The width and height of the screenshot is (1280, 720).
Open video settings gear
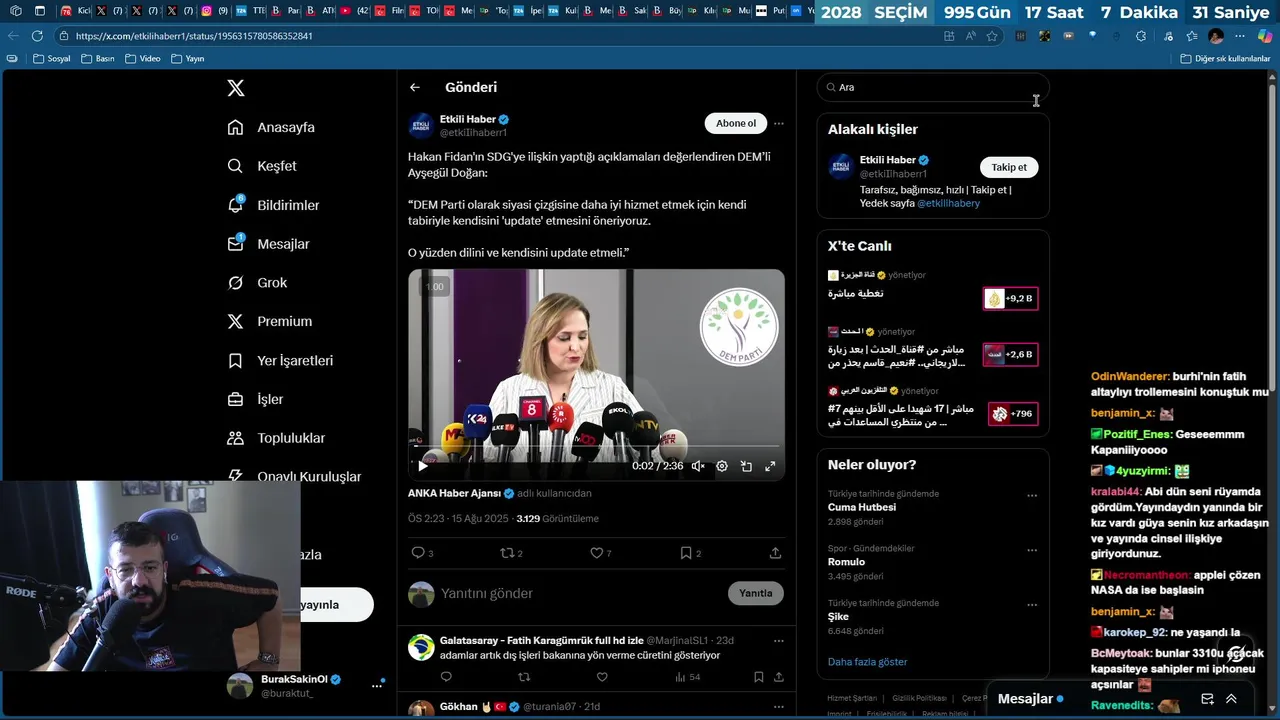[x=722, y=466]
